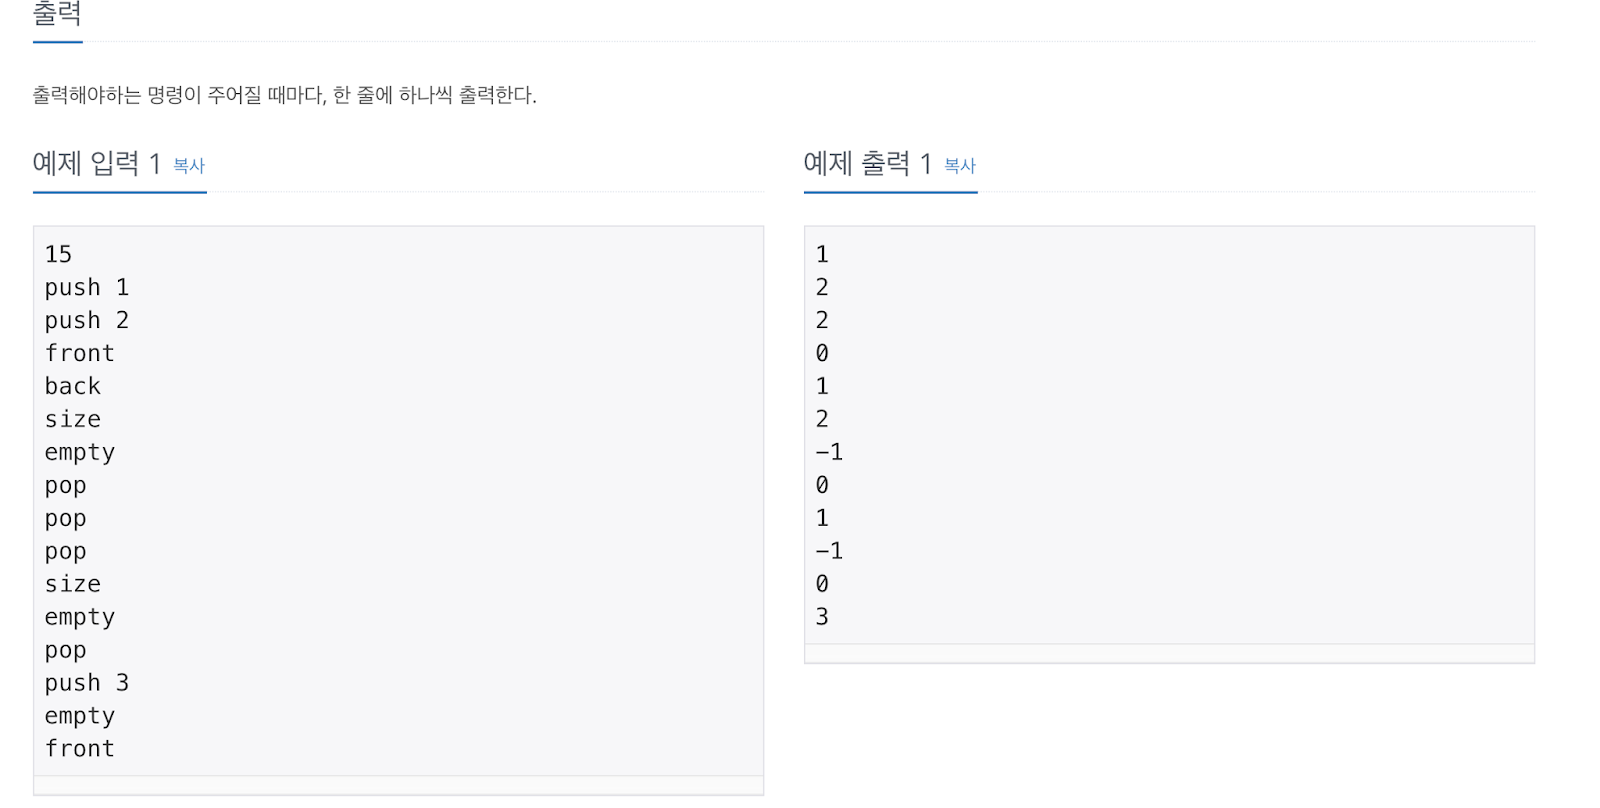Click the first -1 in sample output
Image resolution: width=1600 pixels, height=808 pixels.
[829, 452]
